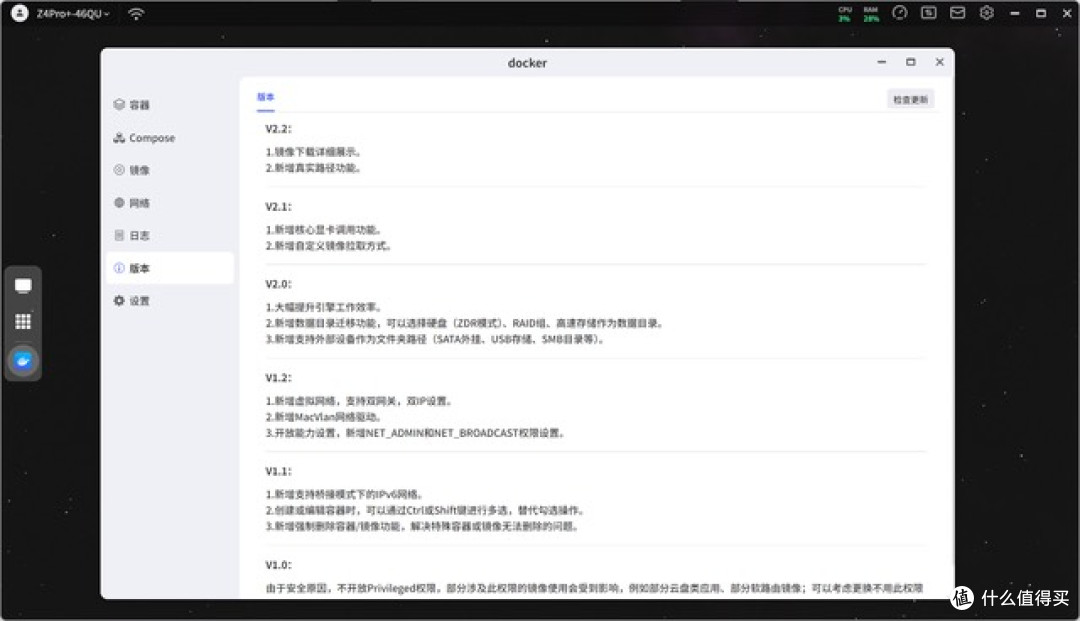Click the V2.1: version heading
The height and width of the screenshot is (621, 1080).
pos(278,207)
